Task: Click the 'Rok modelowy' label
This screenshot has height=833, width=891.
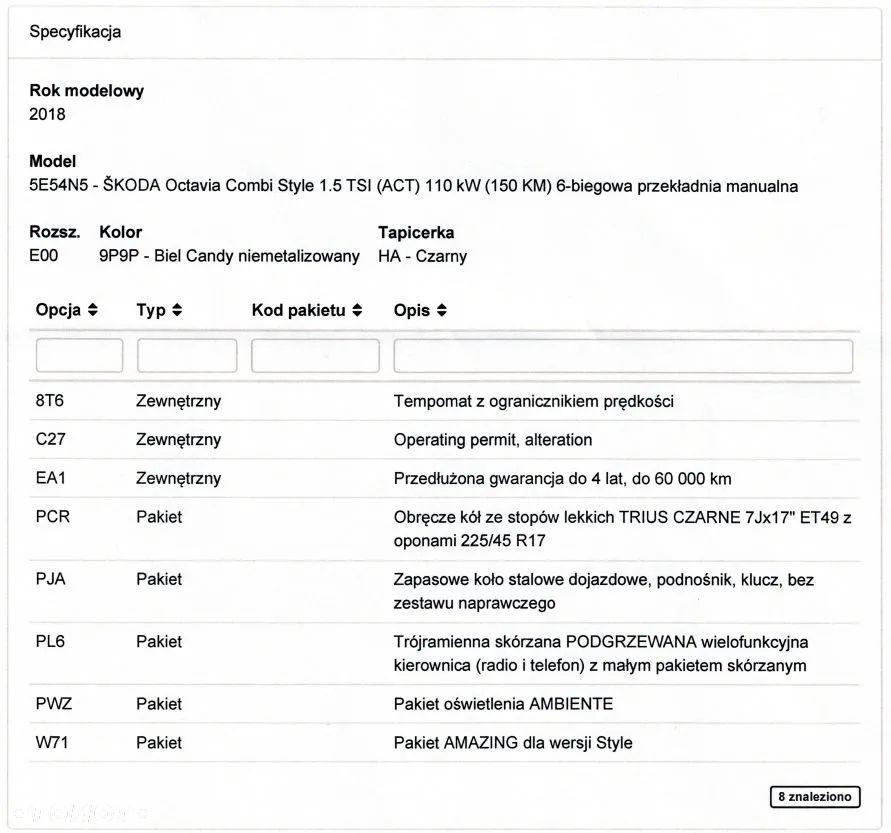Action: point(87,91)
